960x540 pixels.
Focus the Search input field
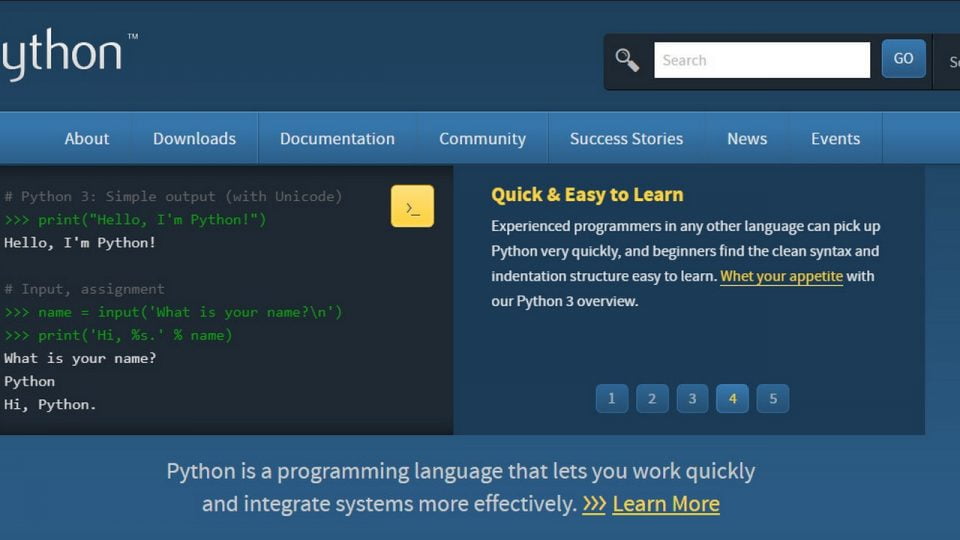(762, 60)
